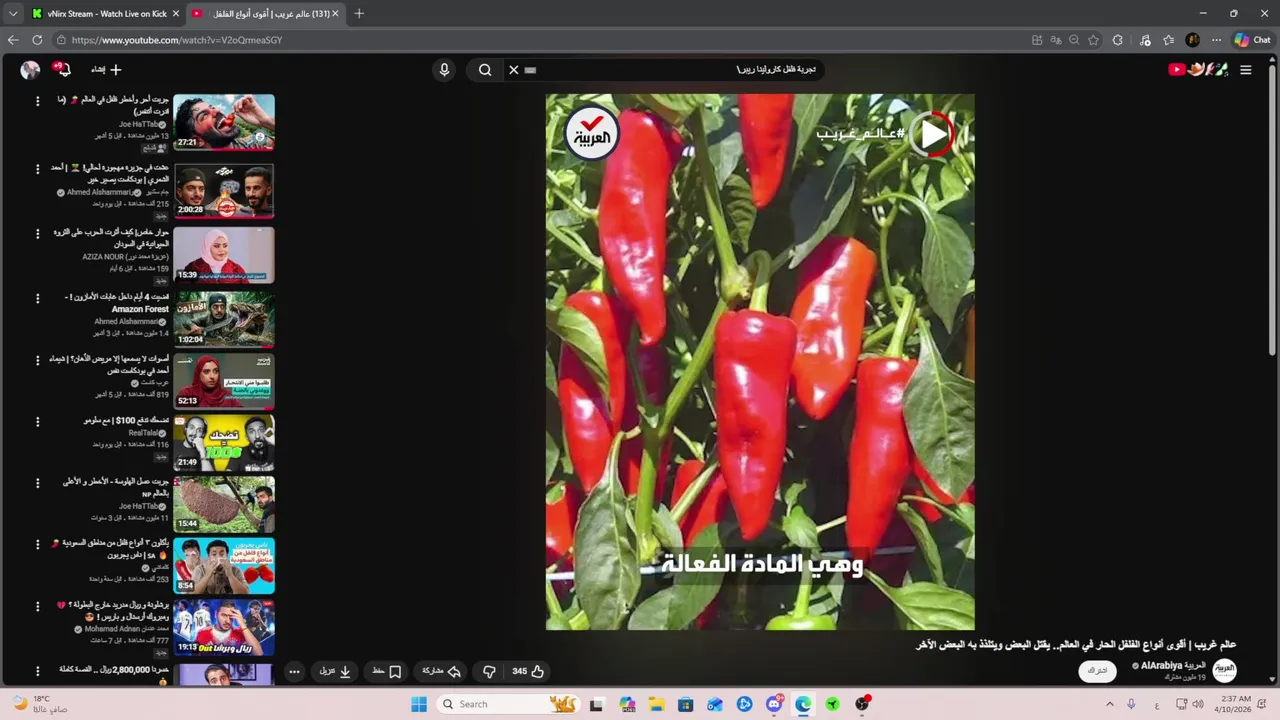Select the active YouTube browser tab
The height and width of the screenshot is (720, 1280).
(264, 14)
